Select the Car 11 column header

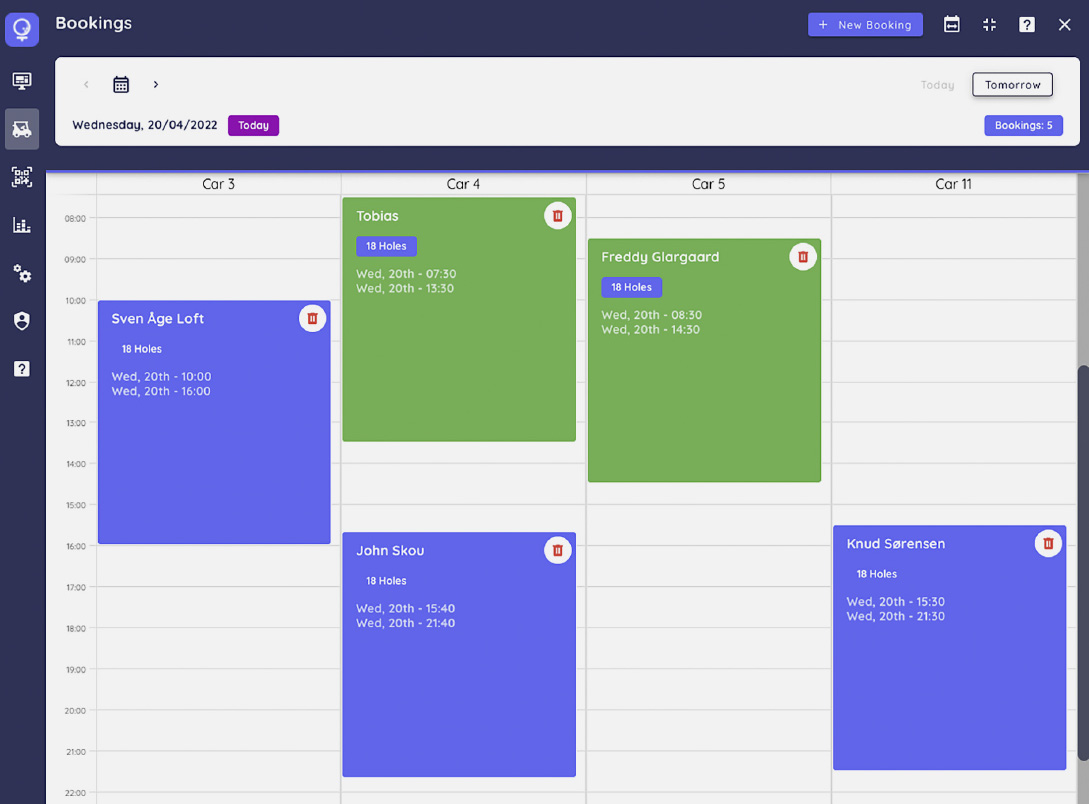tap(953, 184)
